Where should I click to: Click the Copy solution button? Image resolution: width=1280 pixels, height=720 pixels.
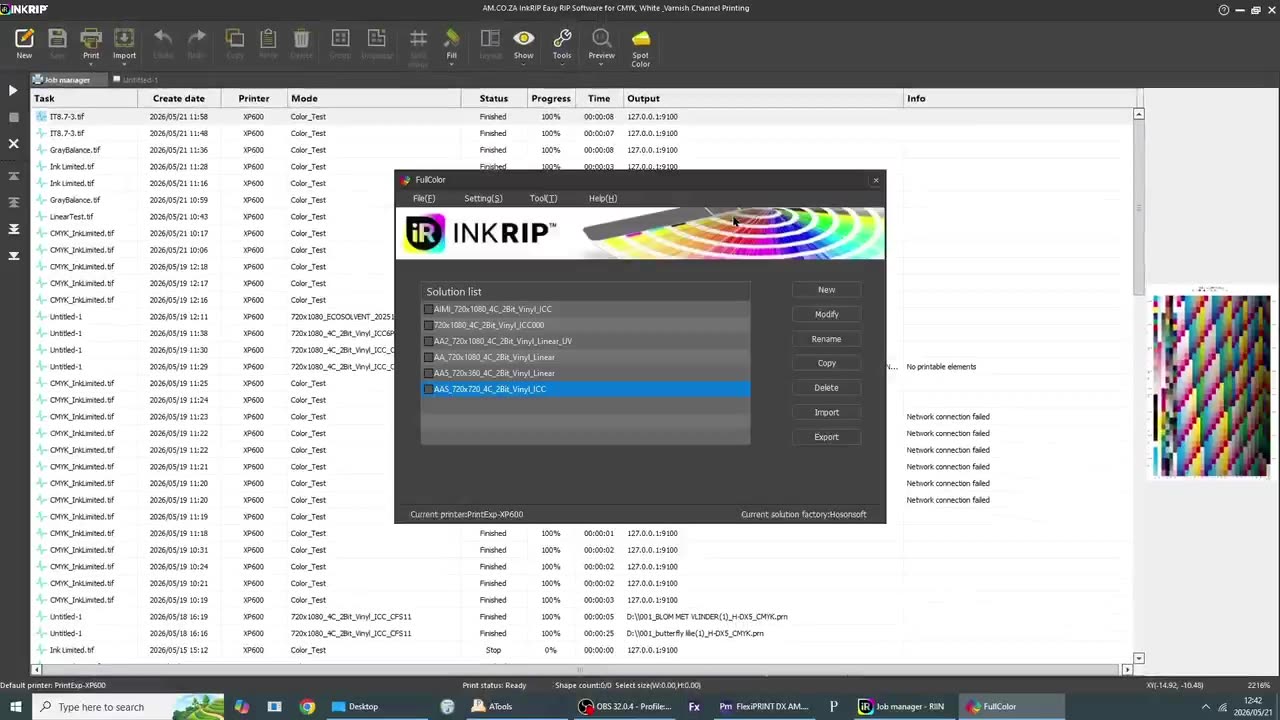click(x=826, y=363)
